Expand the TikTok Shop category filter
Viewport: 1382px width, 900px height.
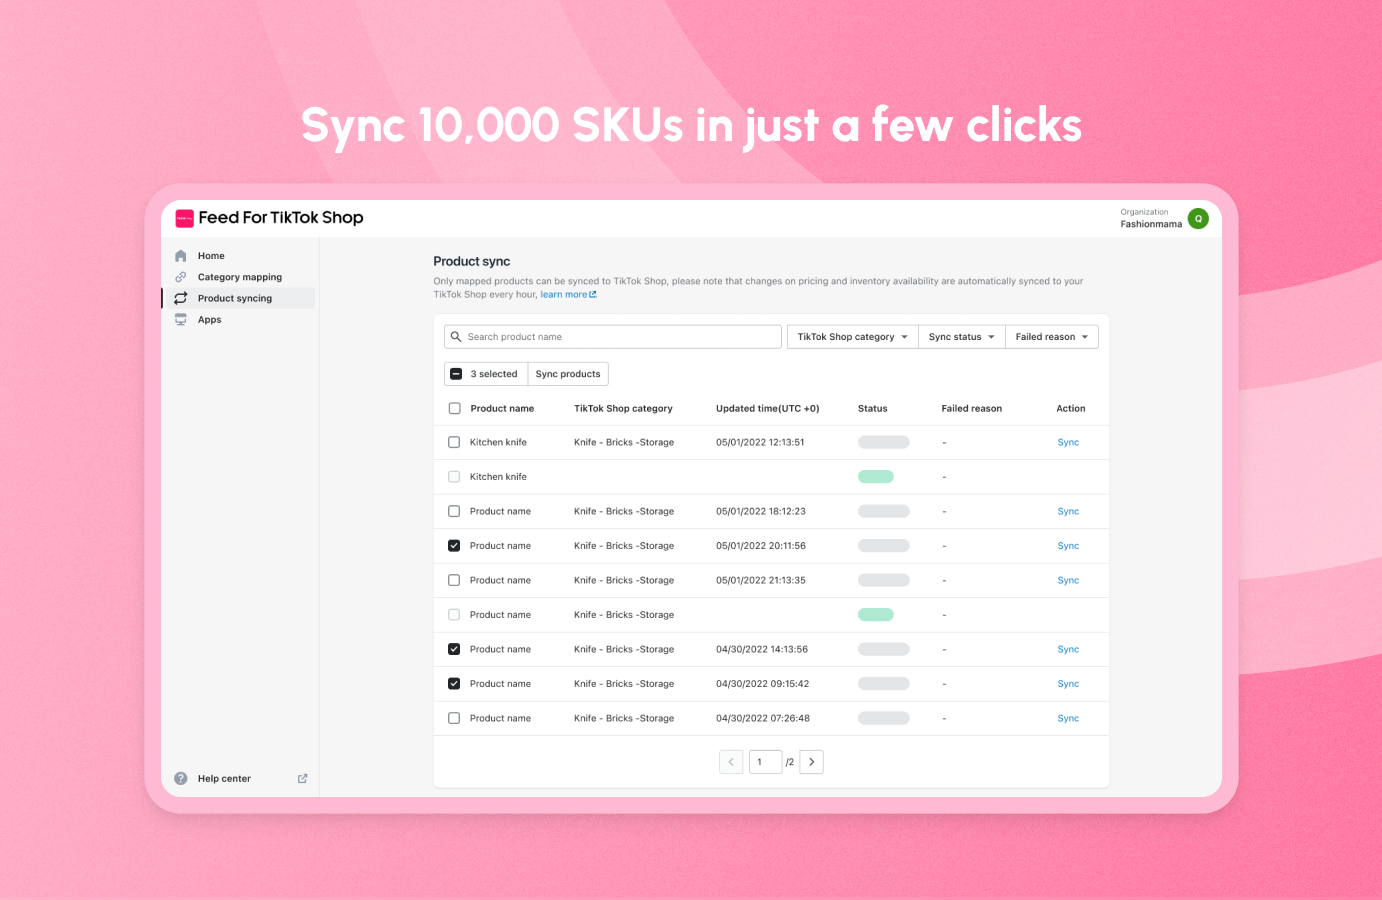pos(853,337)
